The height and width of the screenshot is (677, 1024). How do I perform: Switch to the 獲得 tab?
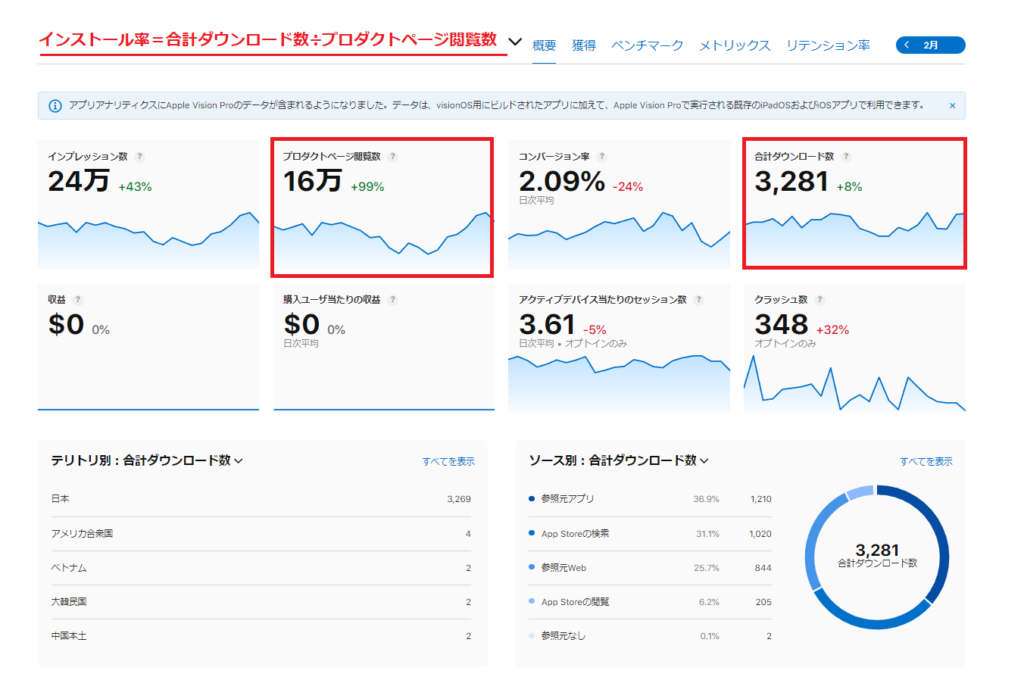tap(583, 45)
